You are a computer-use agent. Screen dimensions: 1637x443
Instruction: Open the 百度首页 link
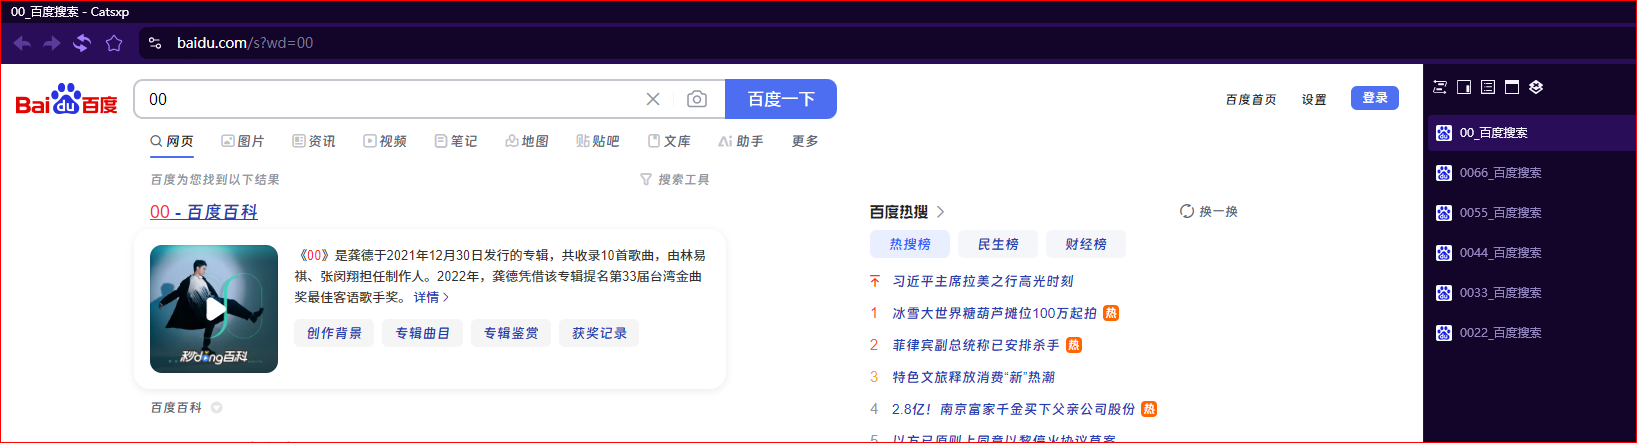(x=1251, y=99)
